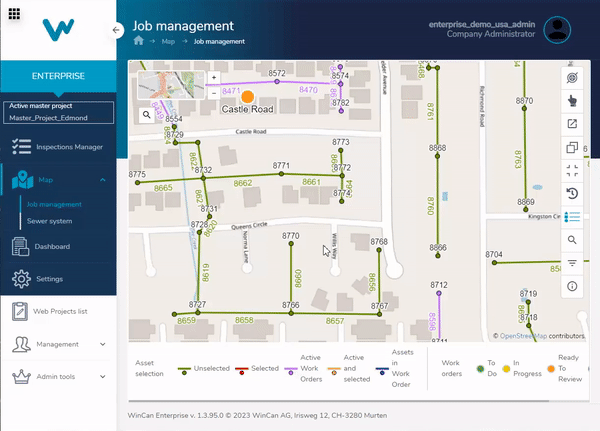600x431 pixels.
Task: Open the map filter icon
Action: pyautogui.click(x=572, y=263)
